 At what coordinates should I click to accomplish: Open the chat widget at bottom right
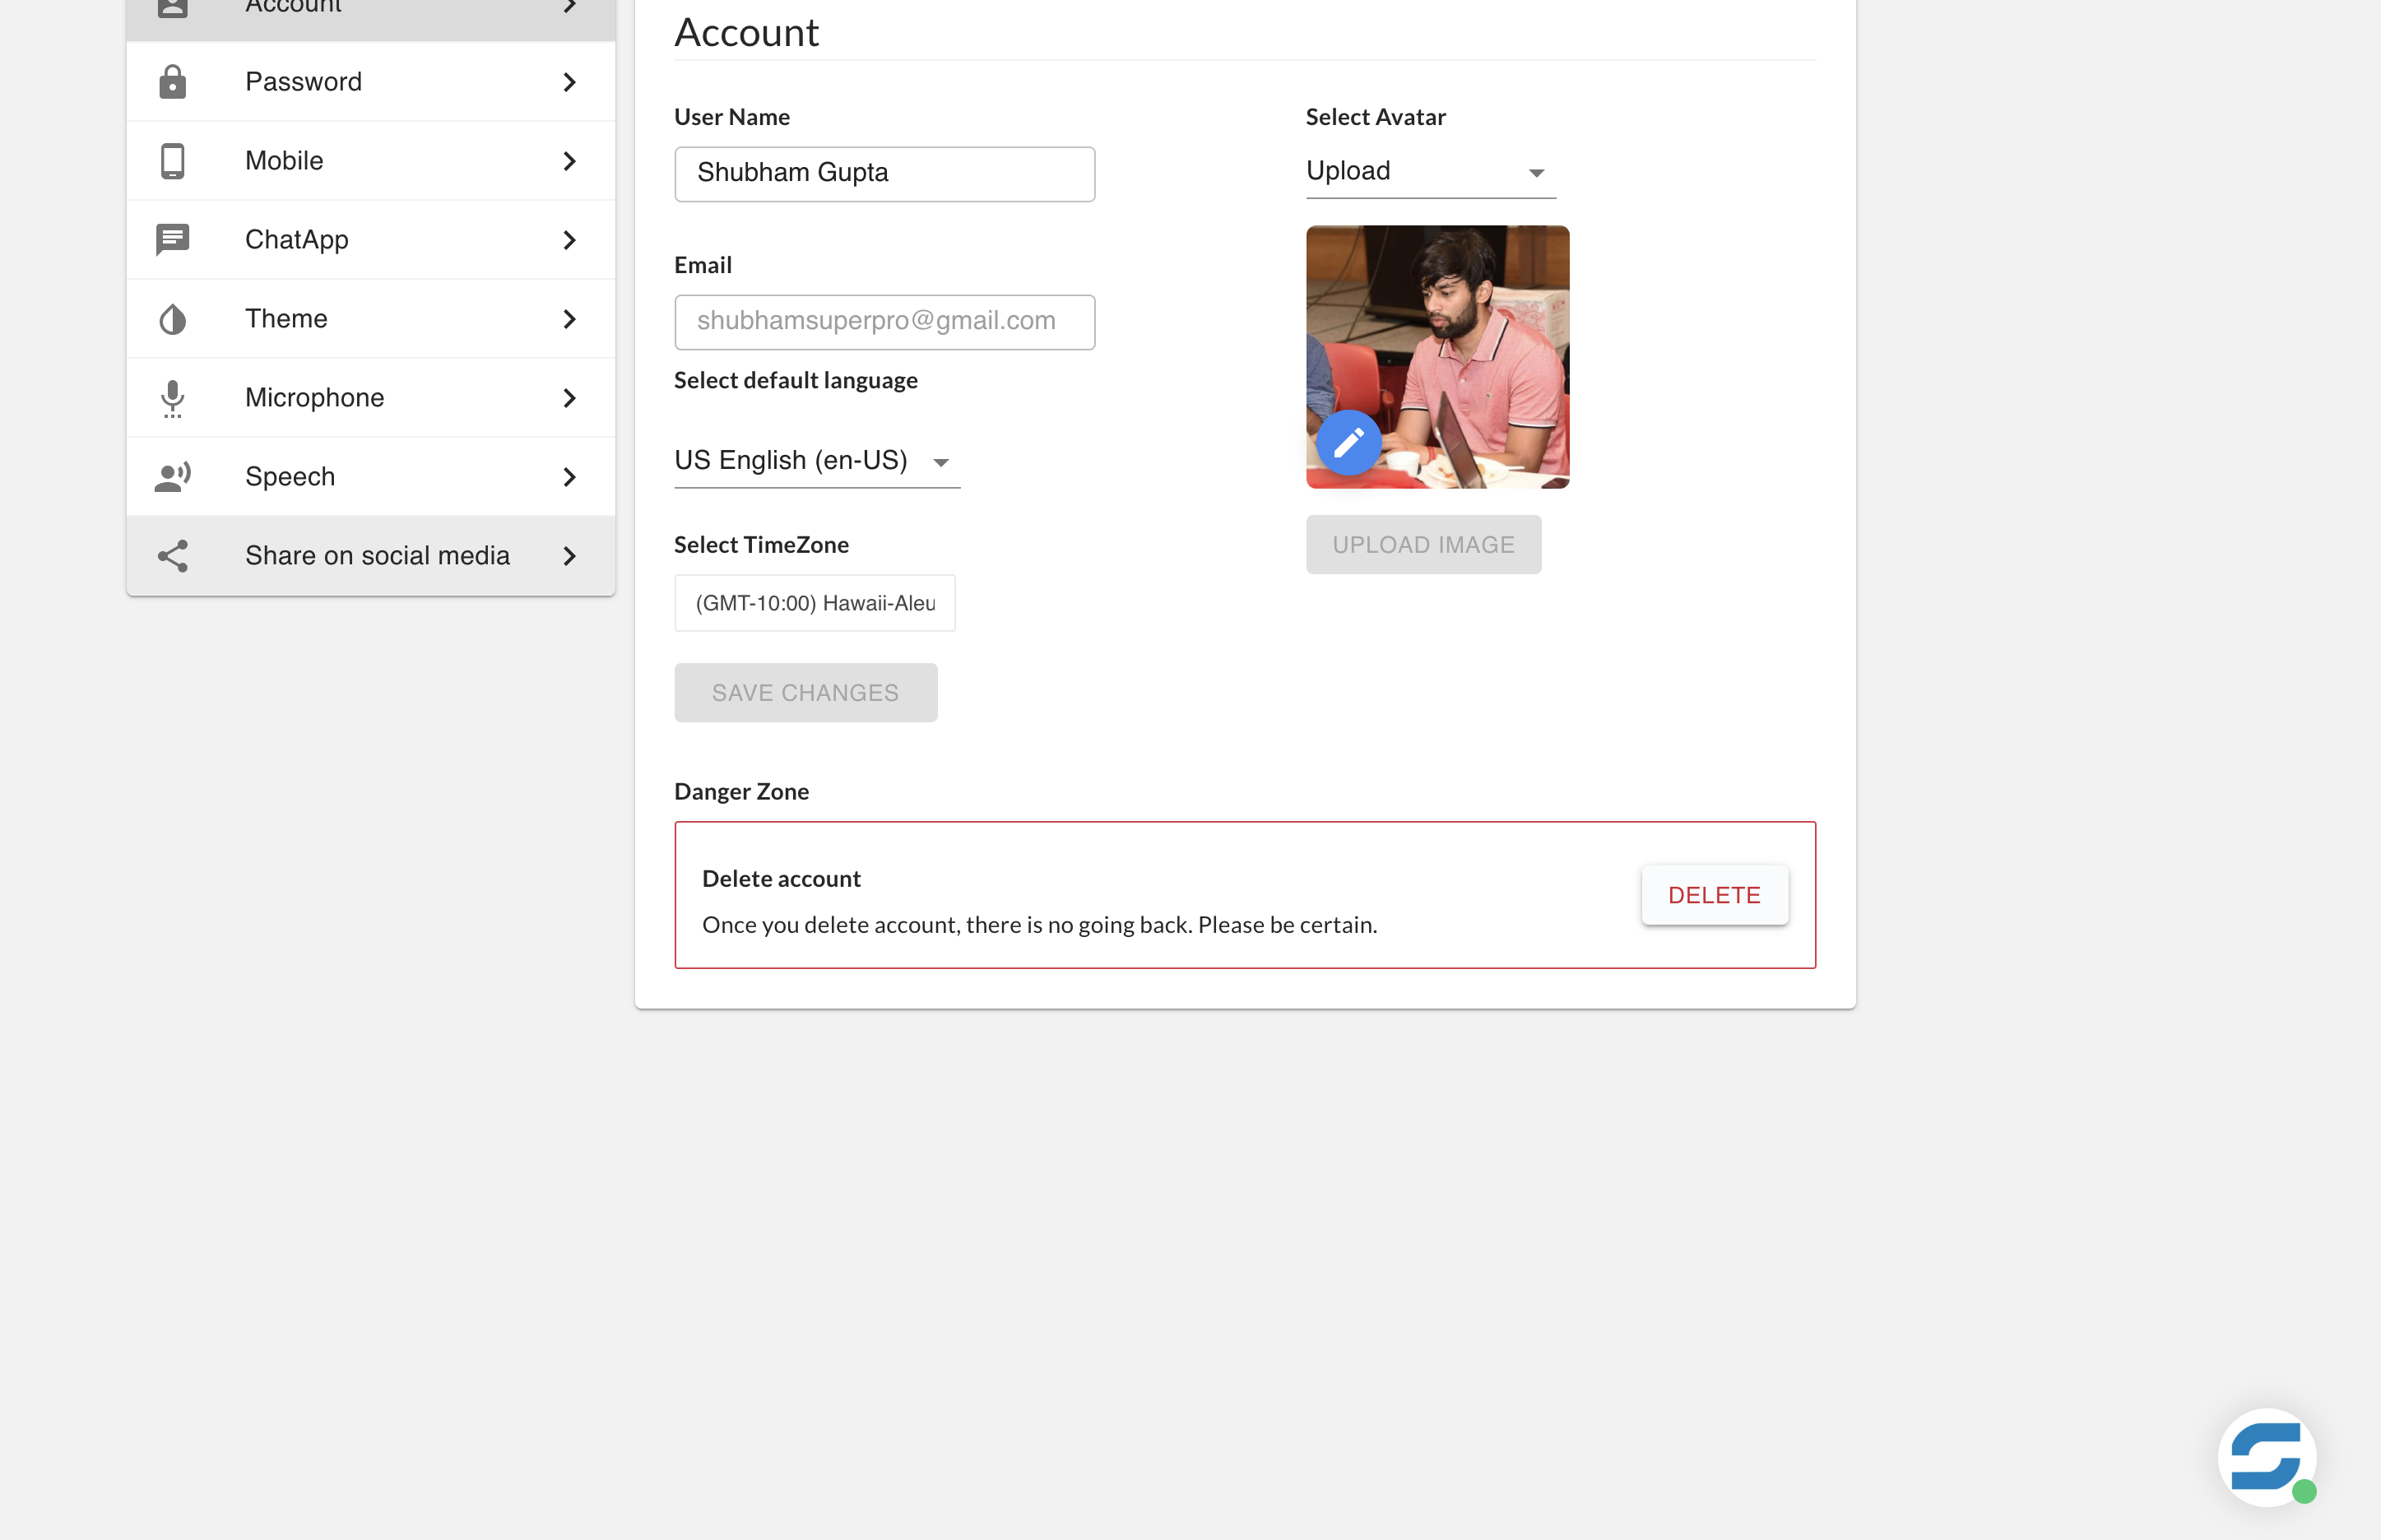2265,1457
